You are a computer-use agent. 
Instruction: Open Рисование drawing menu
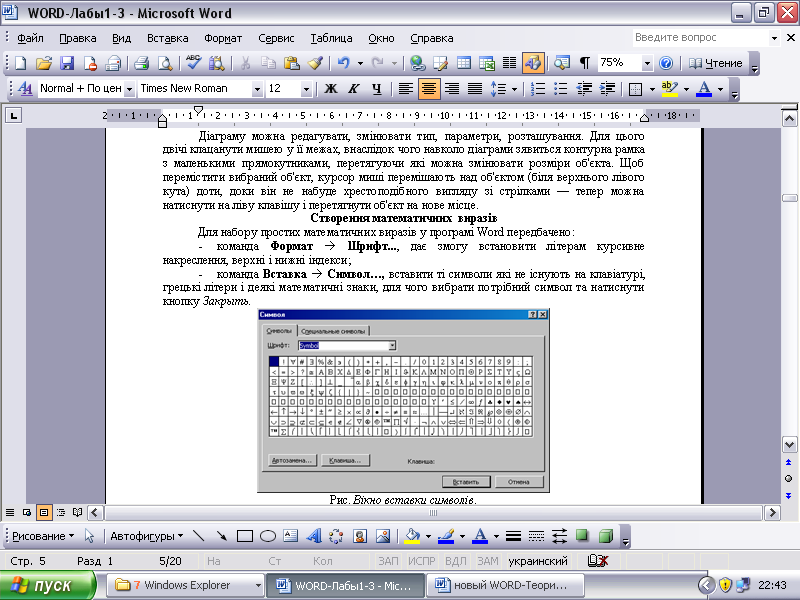[43, 536]
